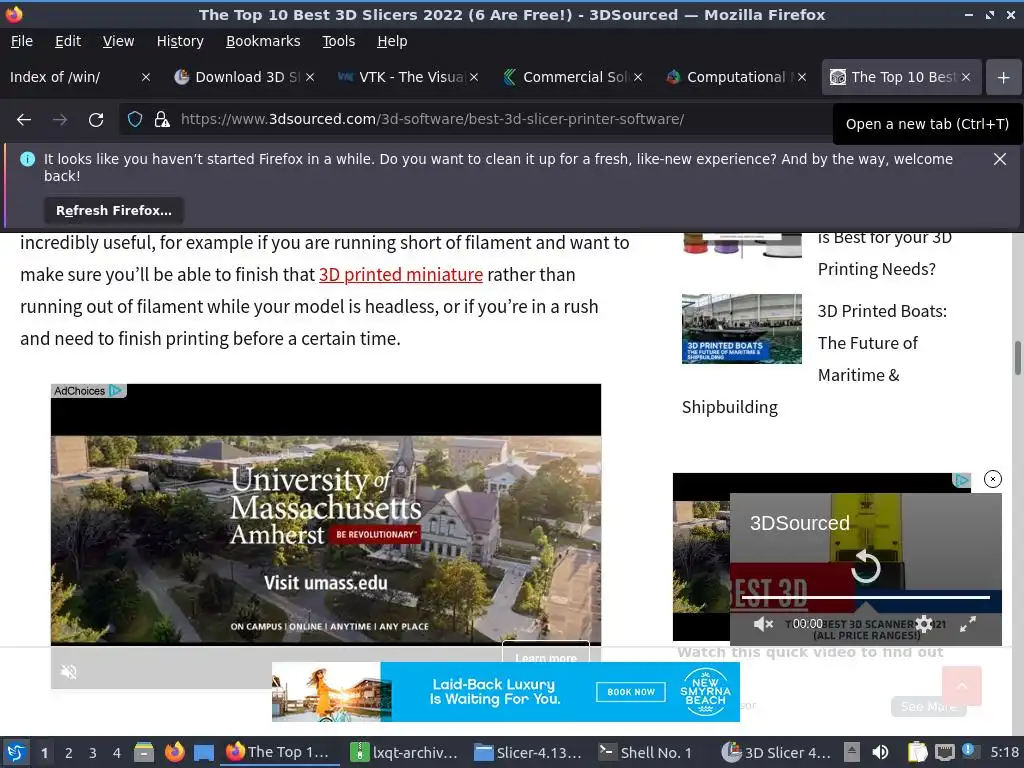
Task: Open the clipboard manager tray icon
Action: tap(917, 752)
